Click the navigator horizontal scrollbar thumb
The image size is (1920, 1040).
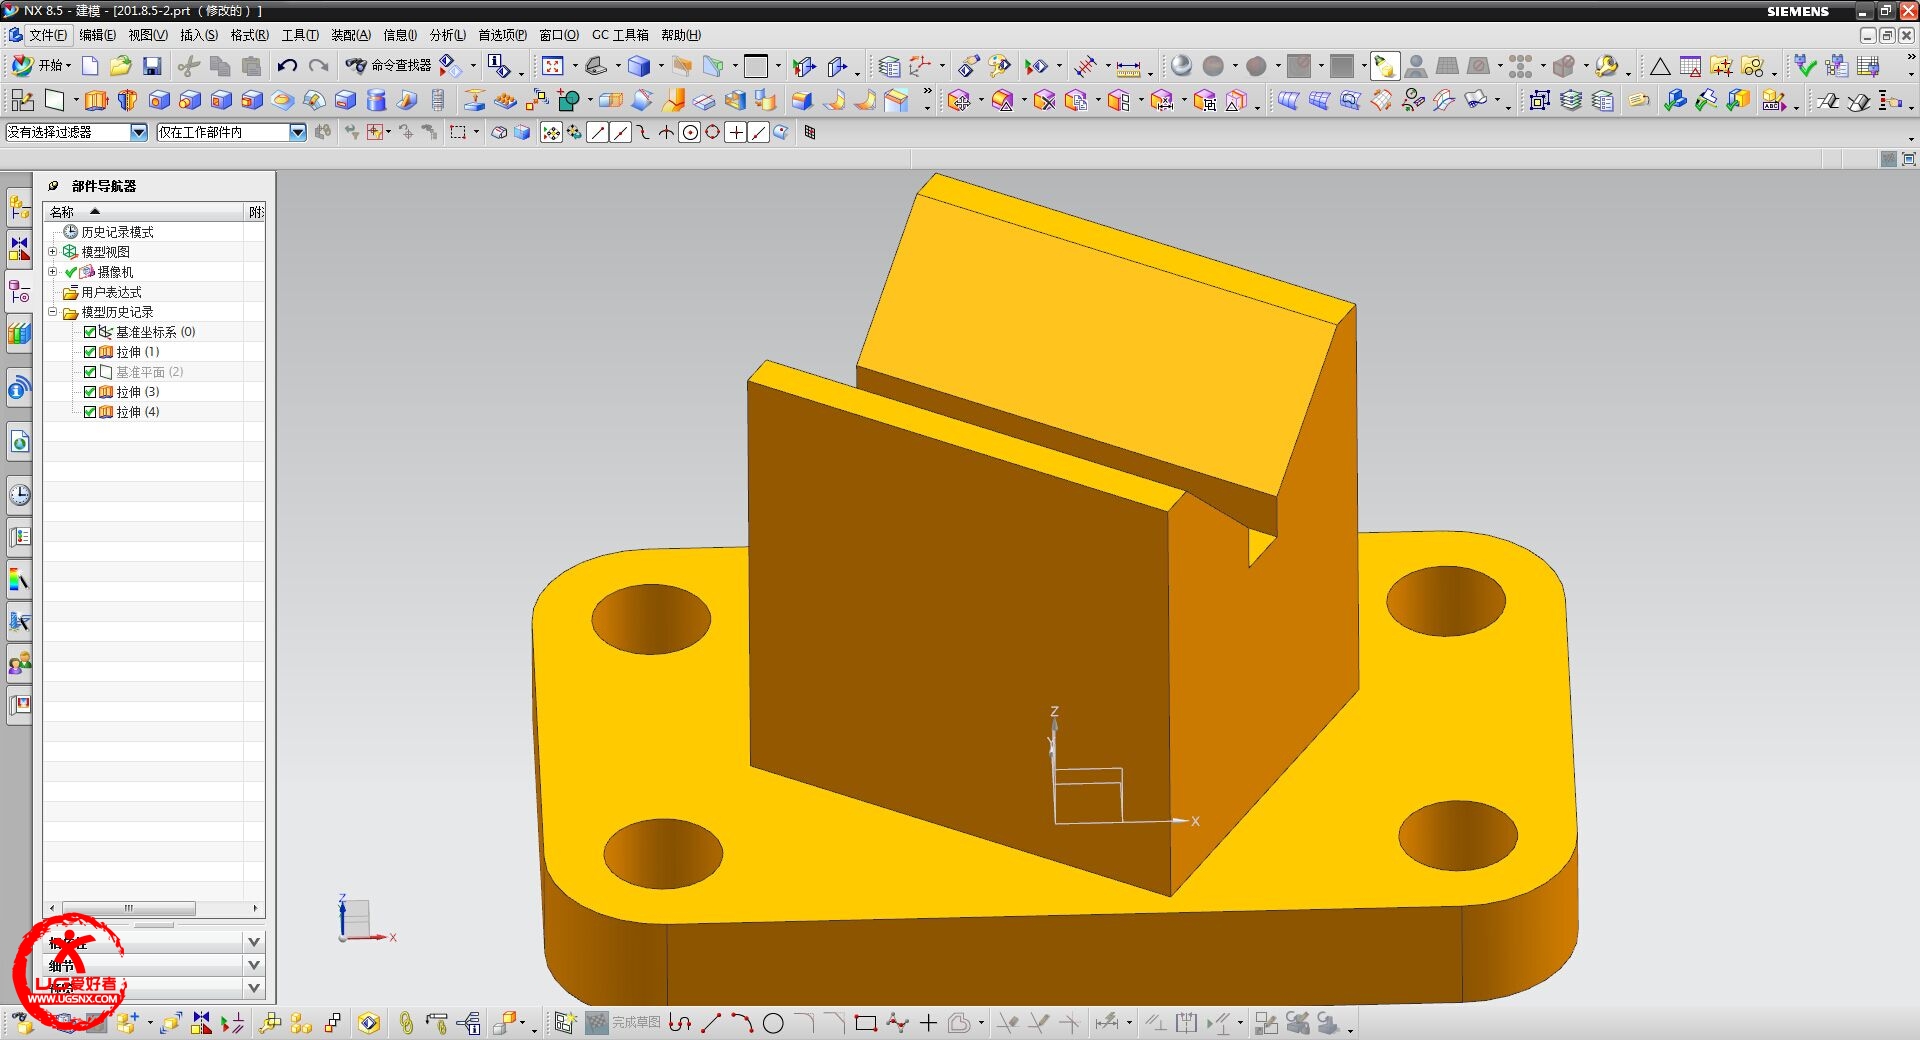pyautogui.click(x=128, y=908)
